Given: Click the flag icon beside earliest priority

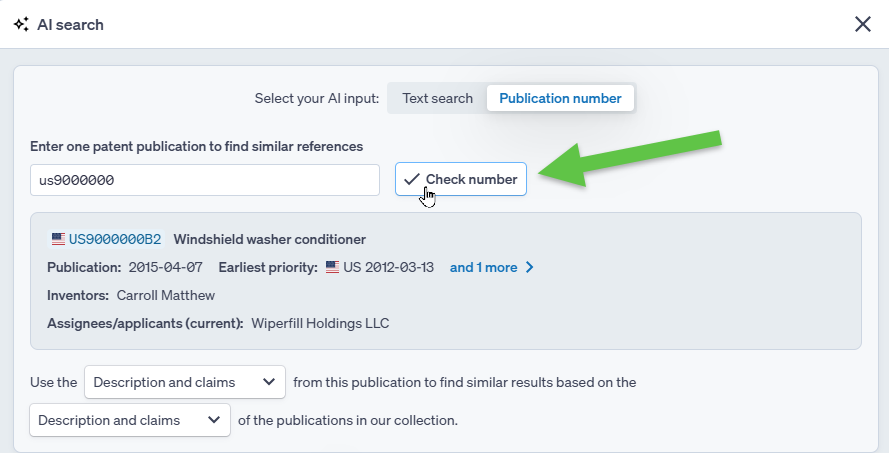Looking at the screenshot, I should [334, 267].
